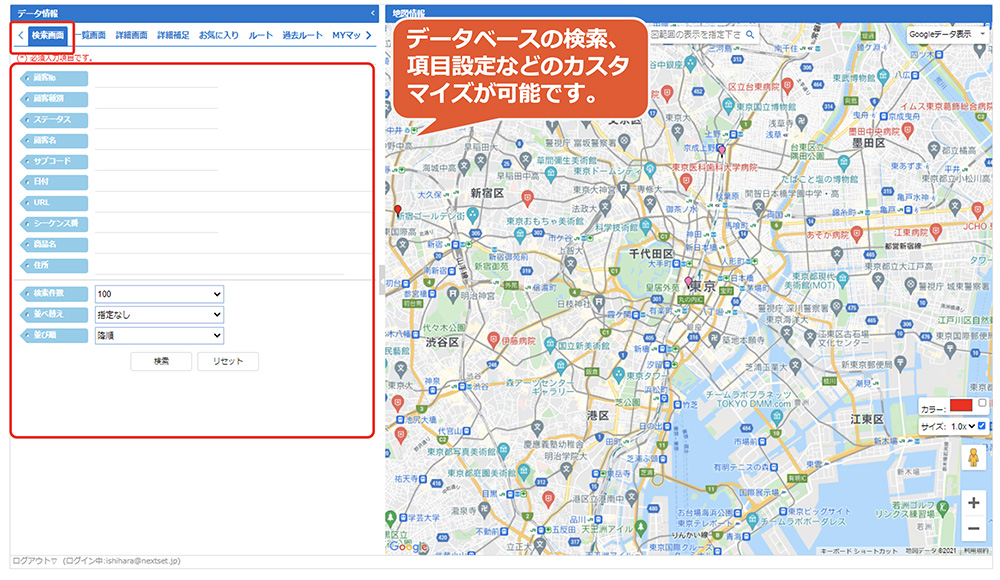Click the map range search box
This screenshot has width=1000, height=580.
(695, 34)
